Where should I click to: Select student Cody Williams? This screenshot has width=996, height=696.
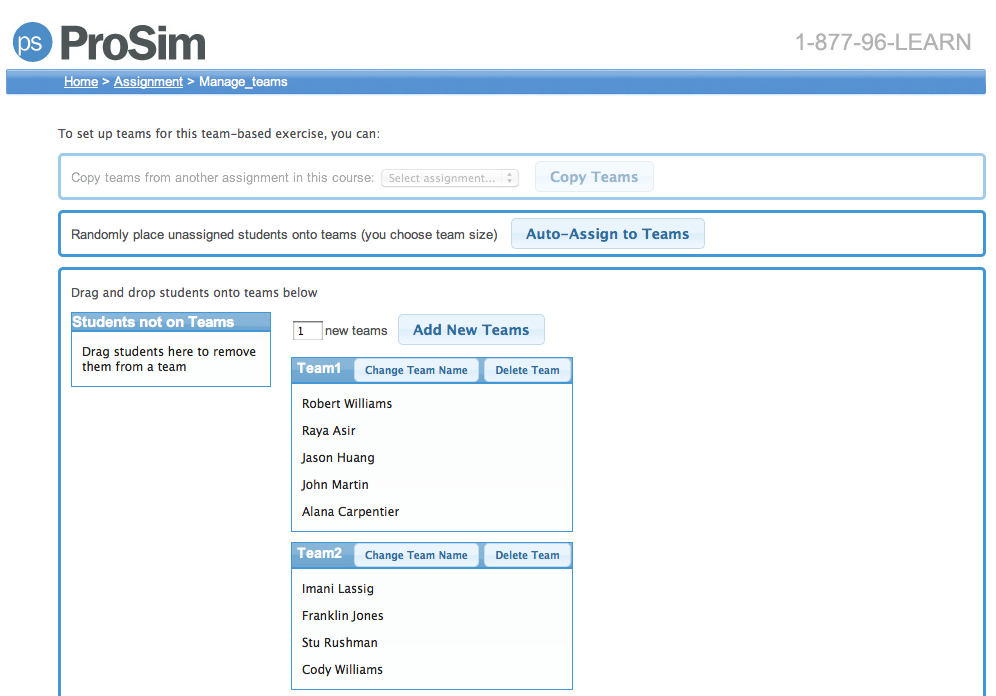(342, 669)
